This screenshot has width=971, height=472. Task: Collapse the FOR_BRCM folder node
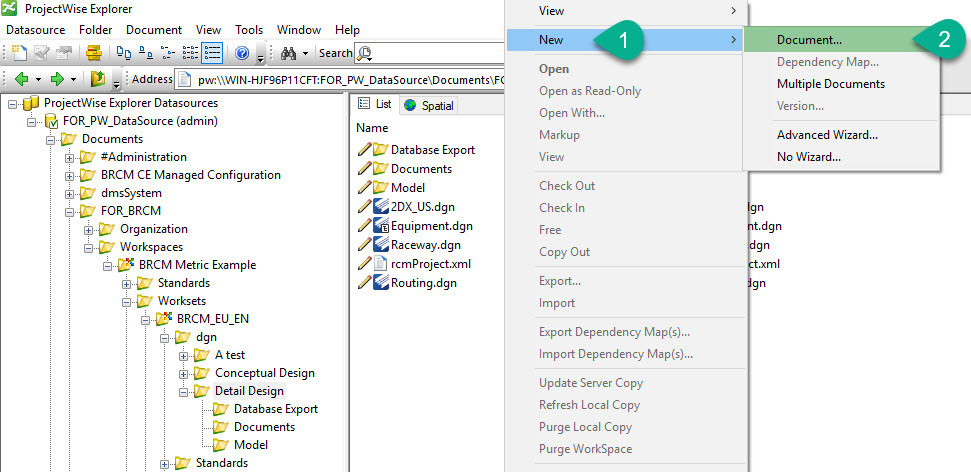[x=69, y=211]
